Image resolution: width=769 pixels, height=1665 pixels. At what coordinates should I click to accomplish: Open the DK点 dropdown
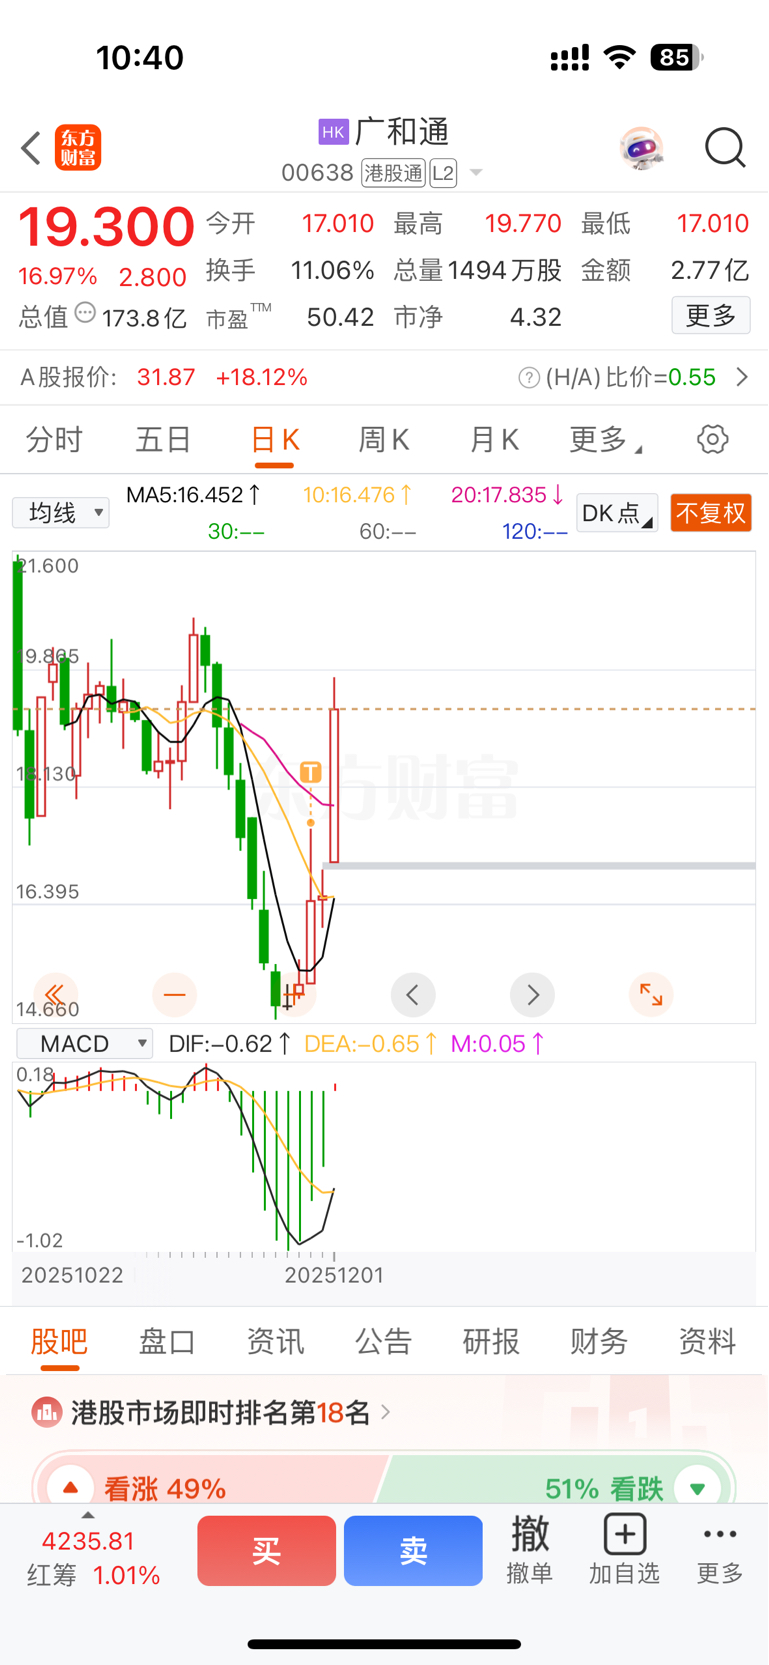pos(617,513)
